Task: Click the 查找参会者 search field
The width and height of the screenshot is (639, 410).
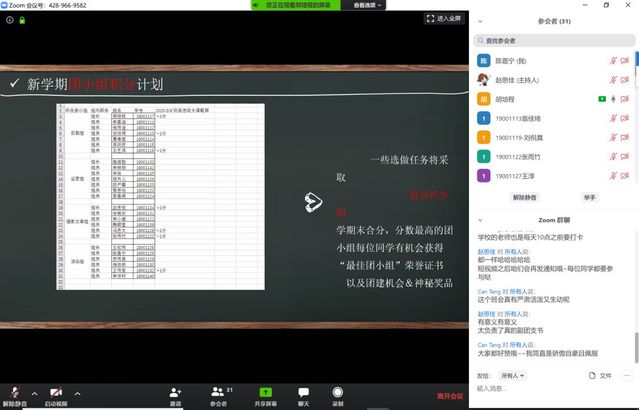Action: coord(555,39)
